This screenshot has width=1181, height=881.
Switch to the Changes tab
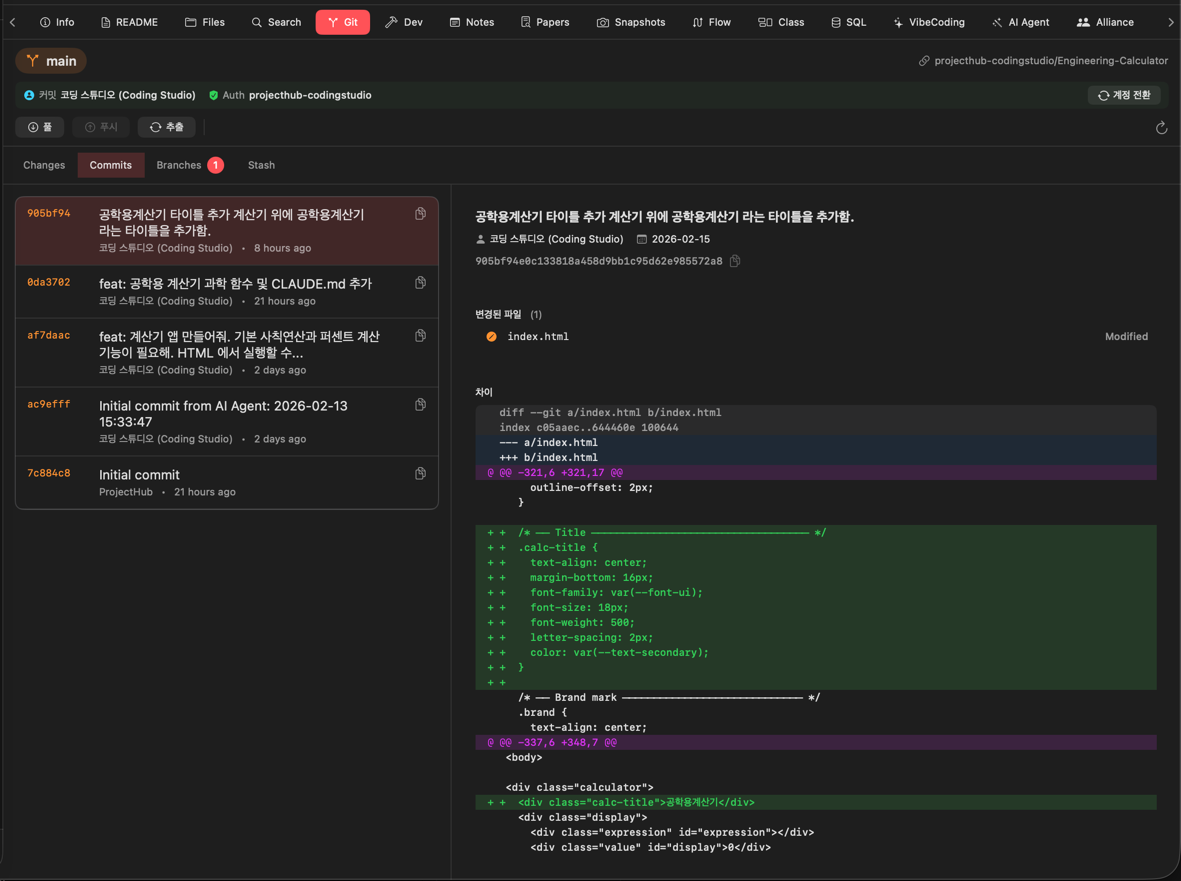pyautogui.click(x=44, y=164)
